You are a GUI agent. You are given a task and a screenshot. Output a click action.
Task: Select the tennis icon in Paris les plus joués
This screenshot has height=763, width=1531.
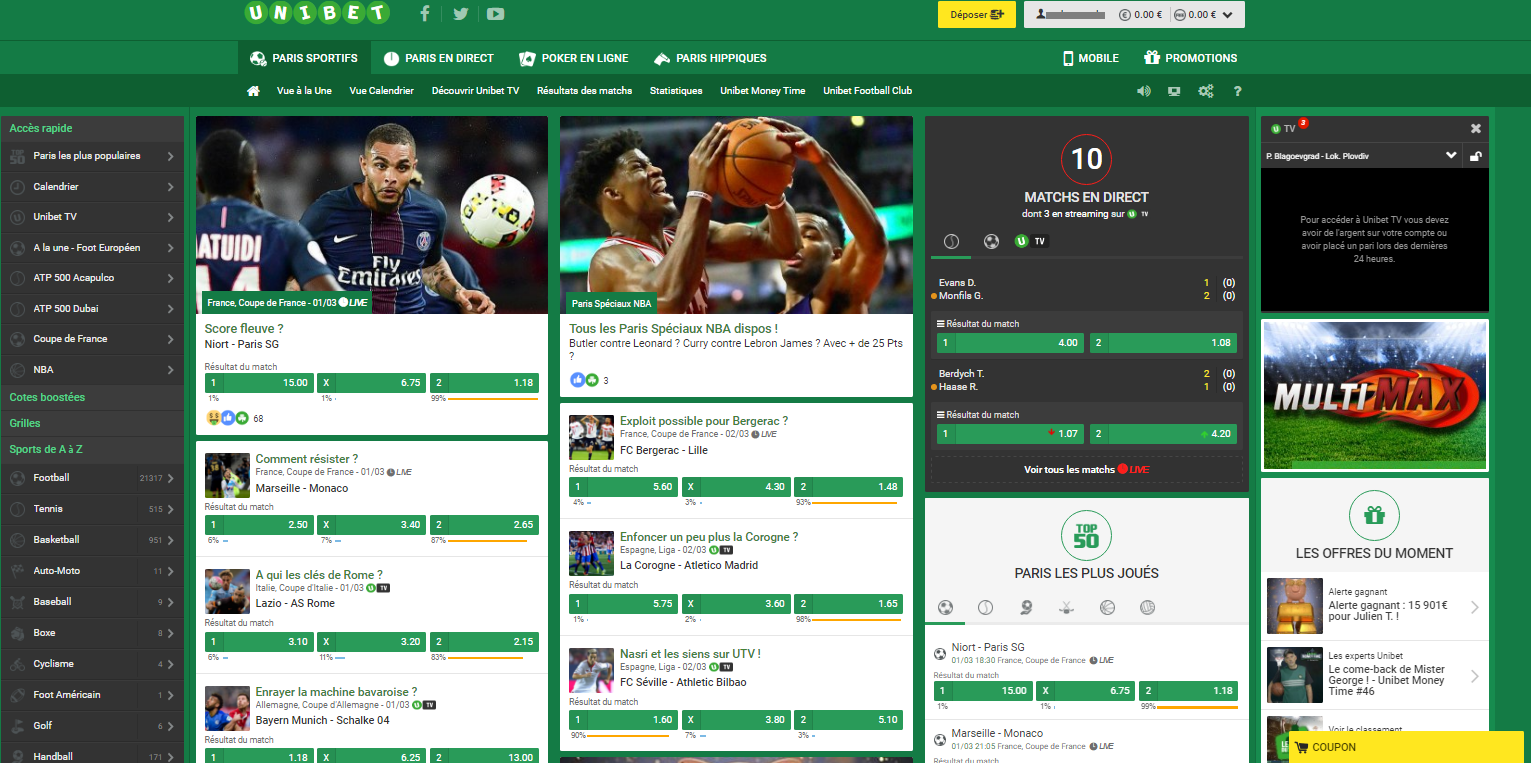point(985,607)
